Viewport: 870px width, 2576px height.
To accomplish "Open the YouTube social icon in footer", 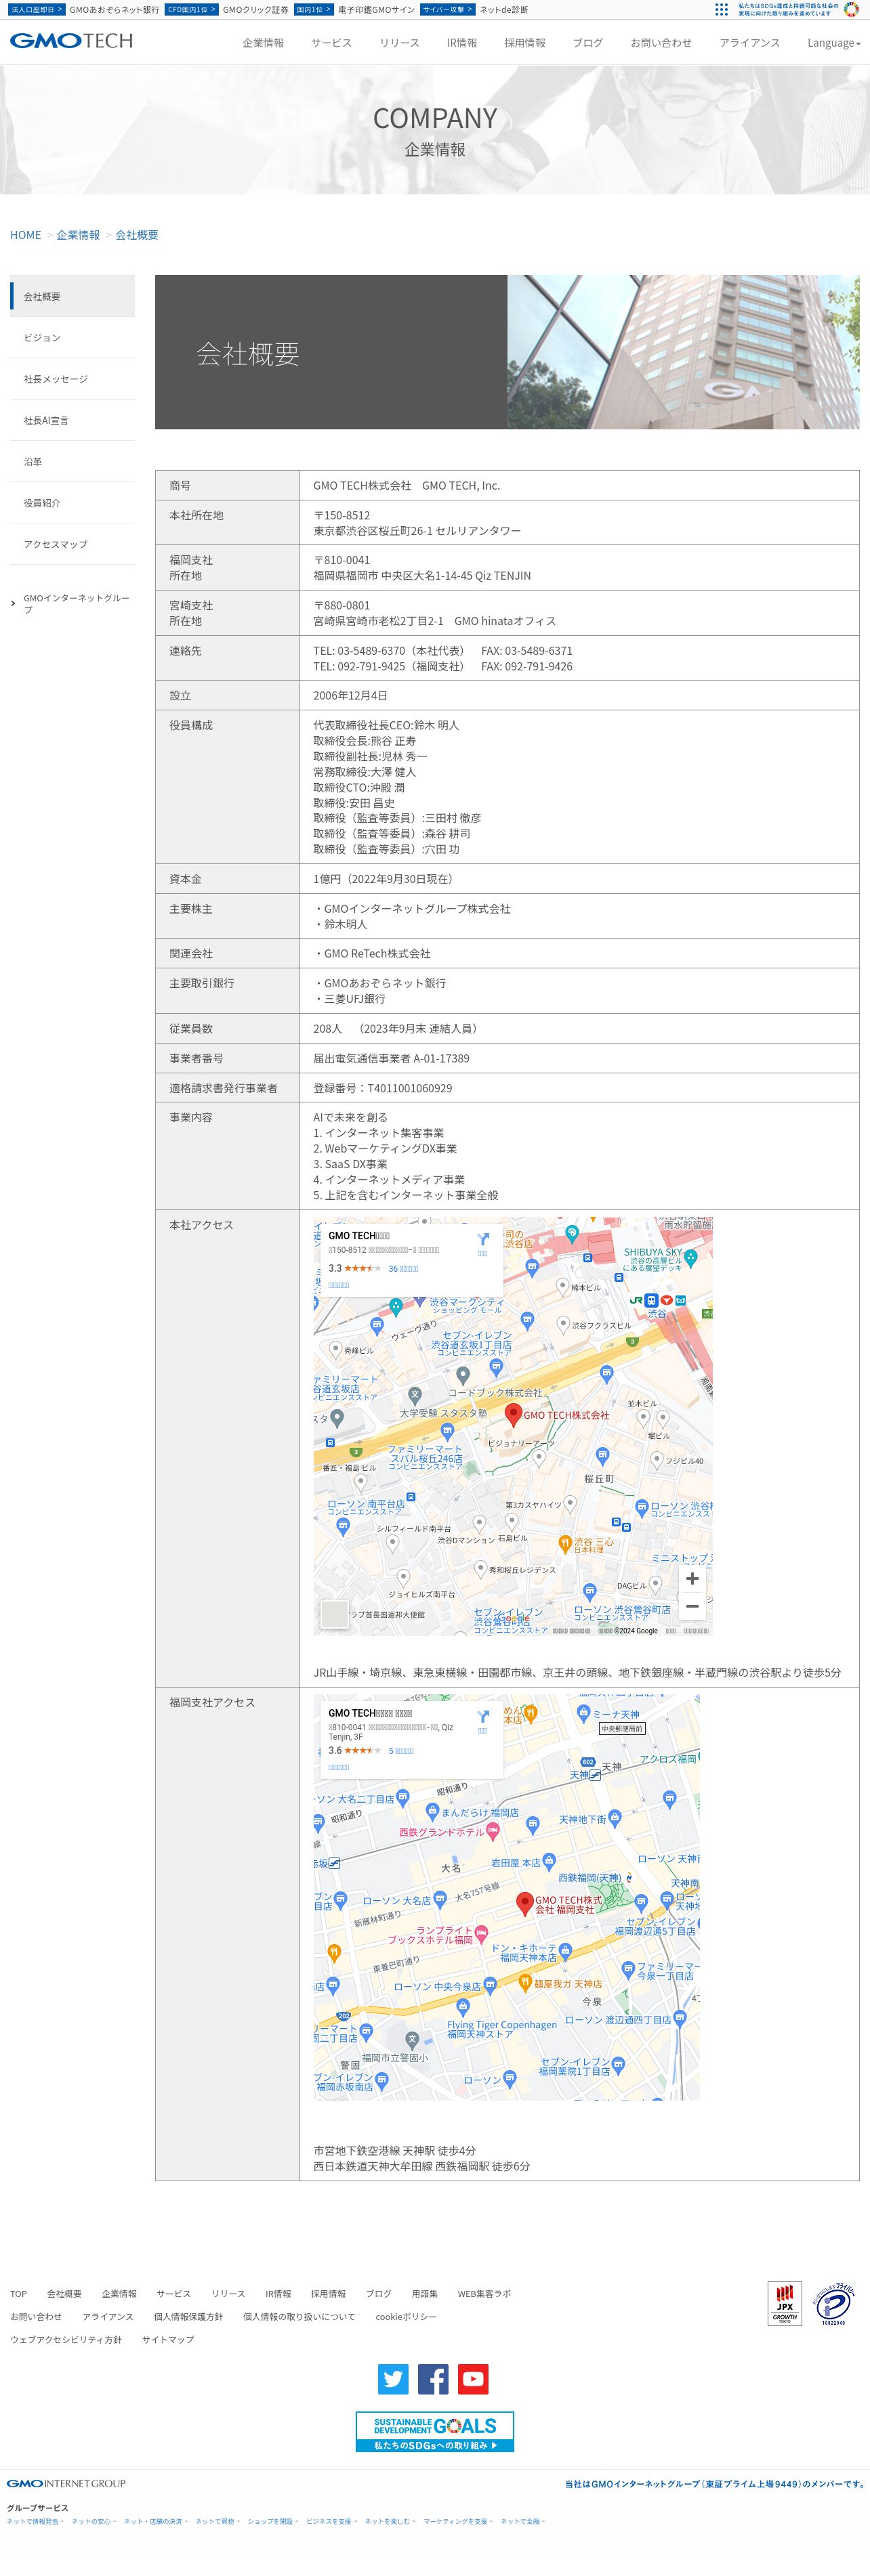I will [473, 2379].
